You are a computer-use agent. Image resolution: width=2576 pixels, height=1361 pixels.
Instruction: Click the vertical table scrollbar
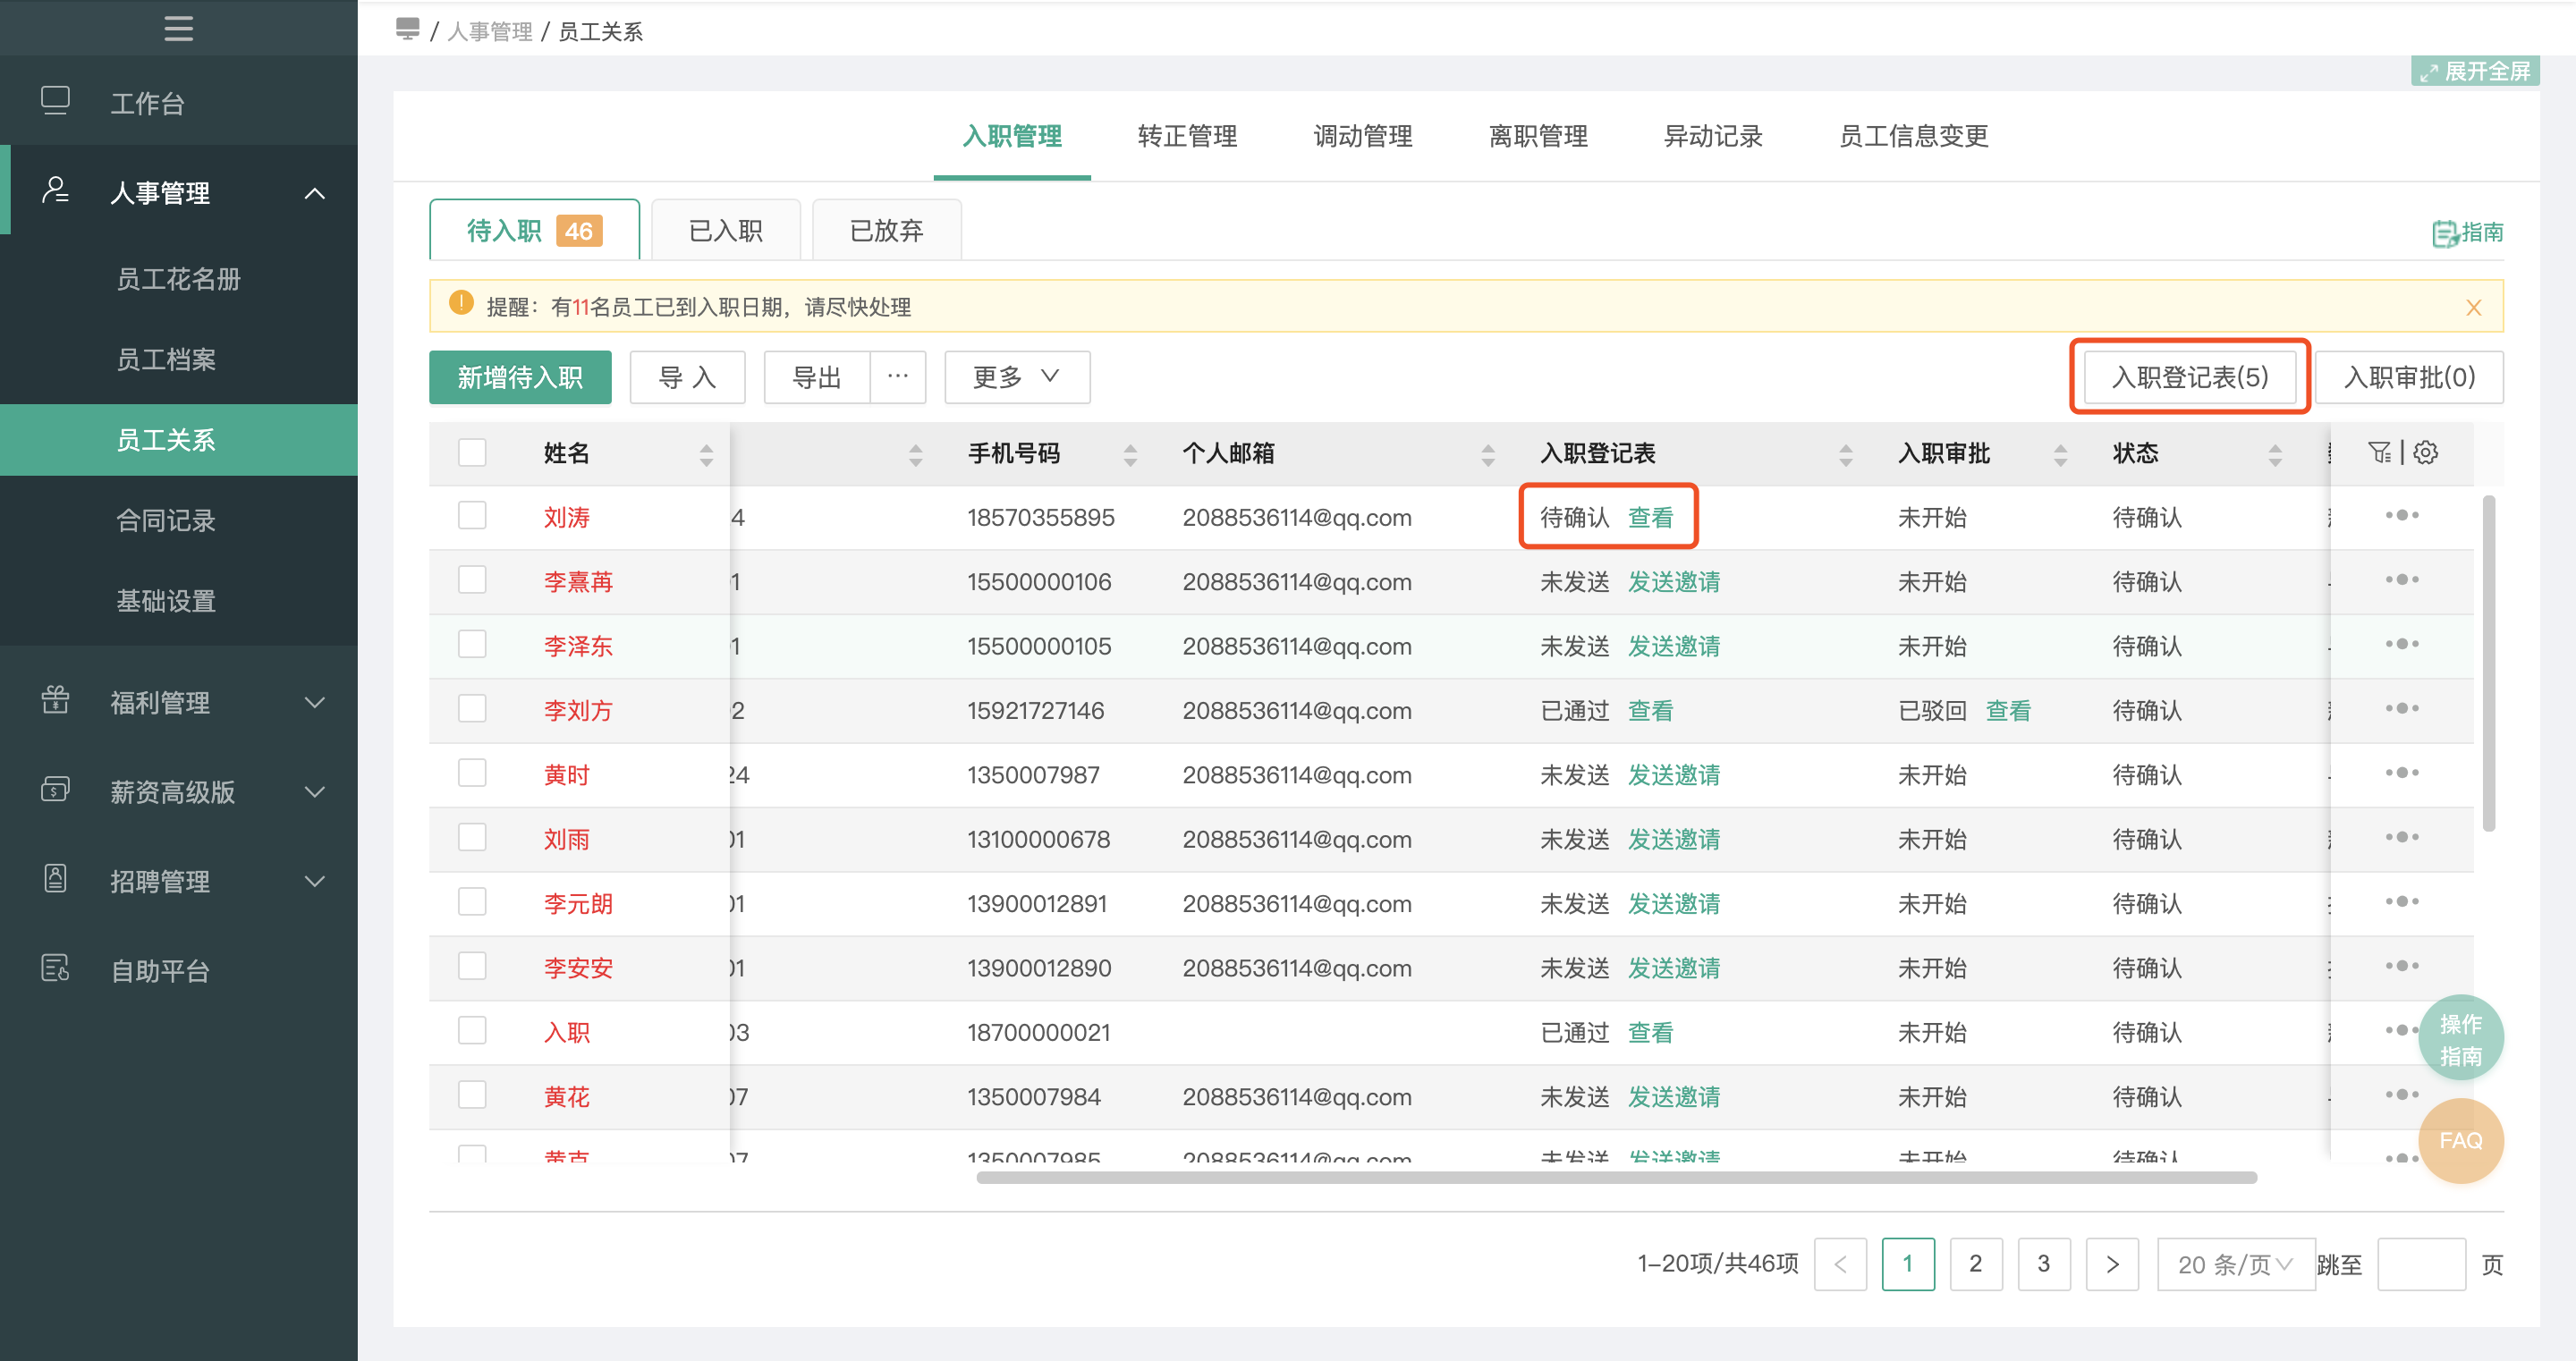[x=2488, y=663]
